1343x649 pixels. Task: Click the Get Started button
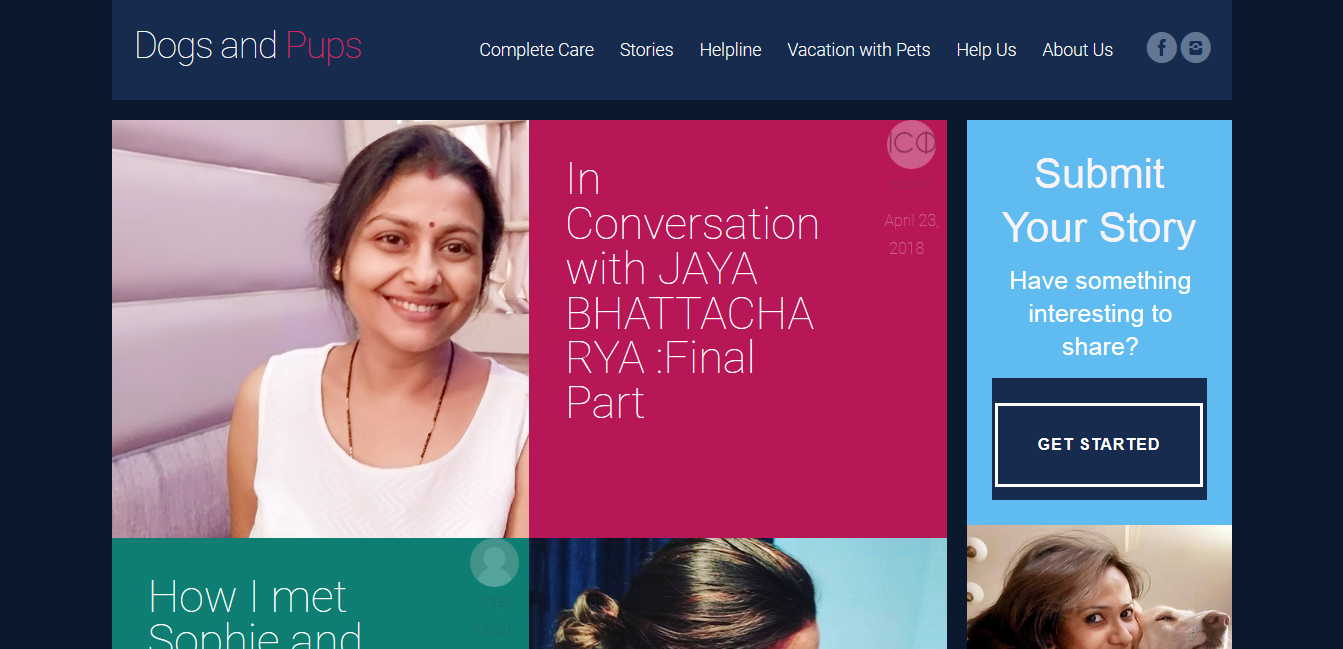coord(1098,444)
